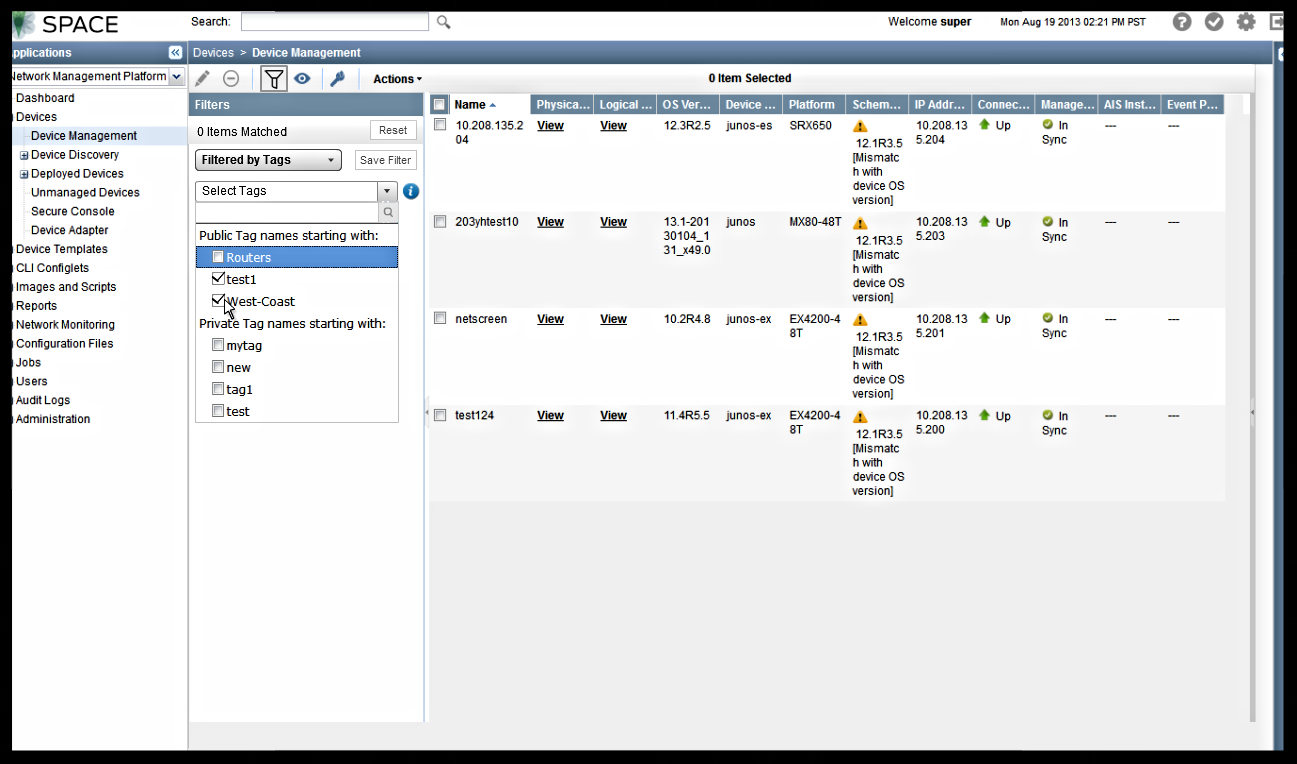Expand Deployed Devices tree node
The width and height of the screenshot is (1297, 764).
pyautogui.click(x=24, y=174)
